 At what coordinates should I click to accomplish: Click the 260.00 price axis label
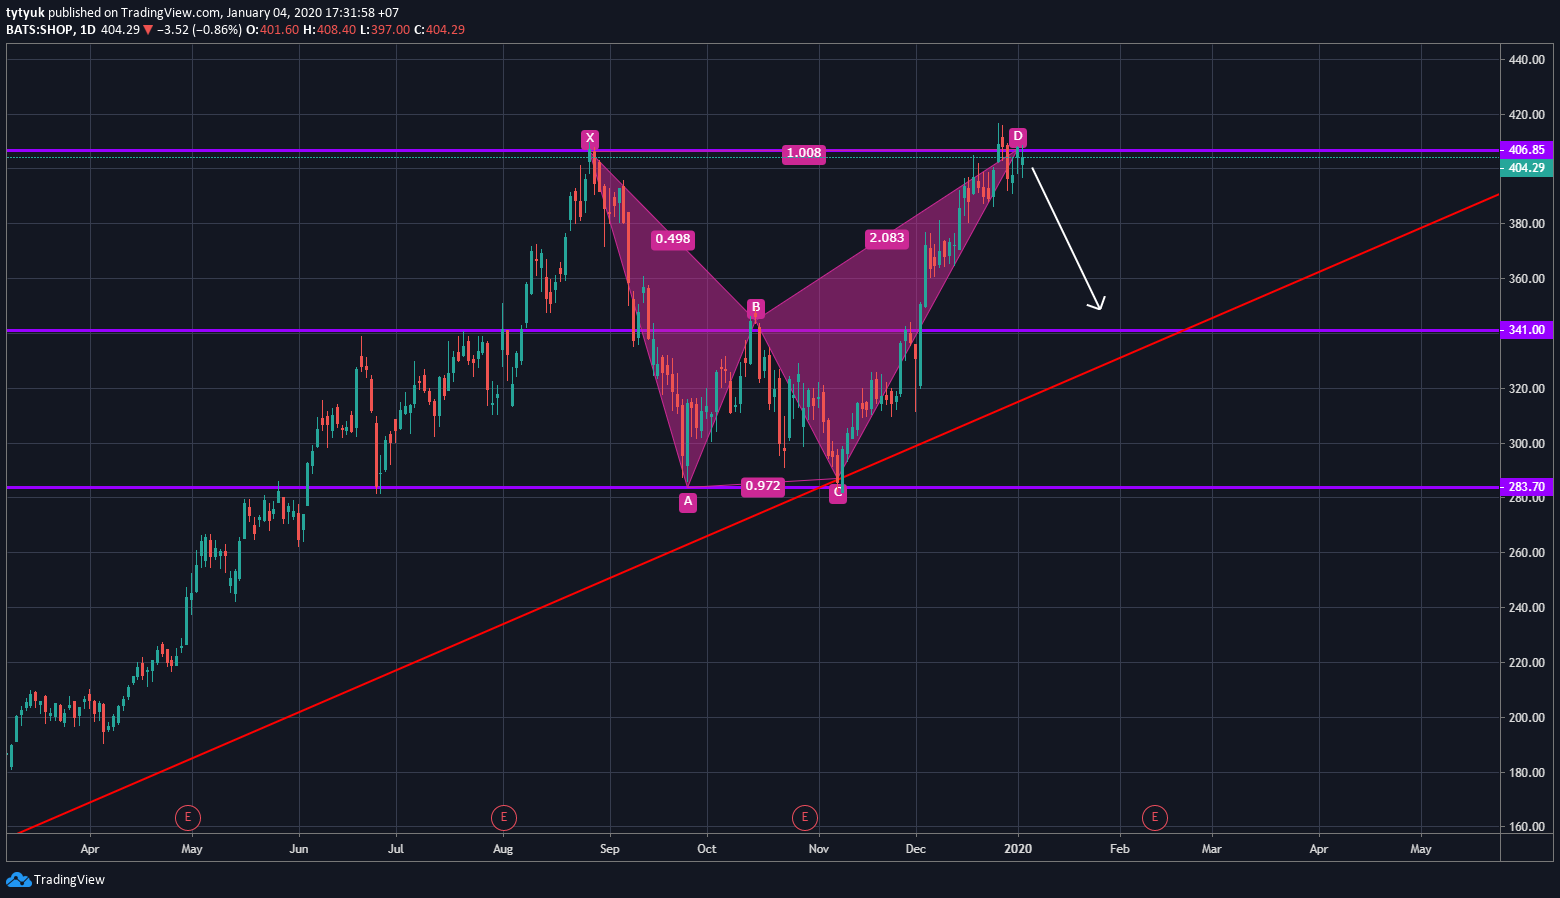coord(1527,553)
